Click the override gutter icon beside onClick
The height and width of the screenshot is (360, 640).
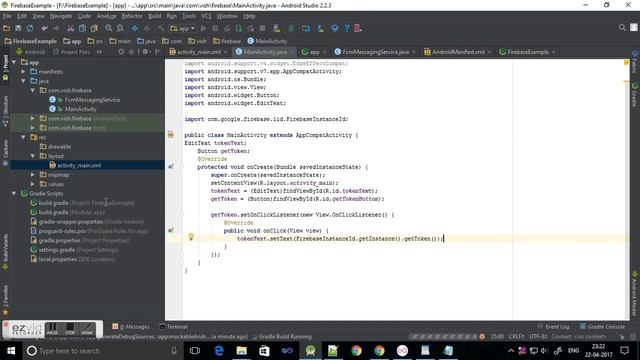point(171,230)
